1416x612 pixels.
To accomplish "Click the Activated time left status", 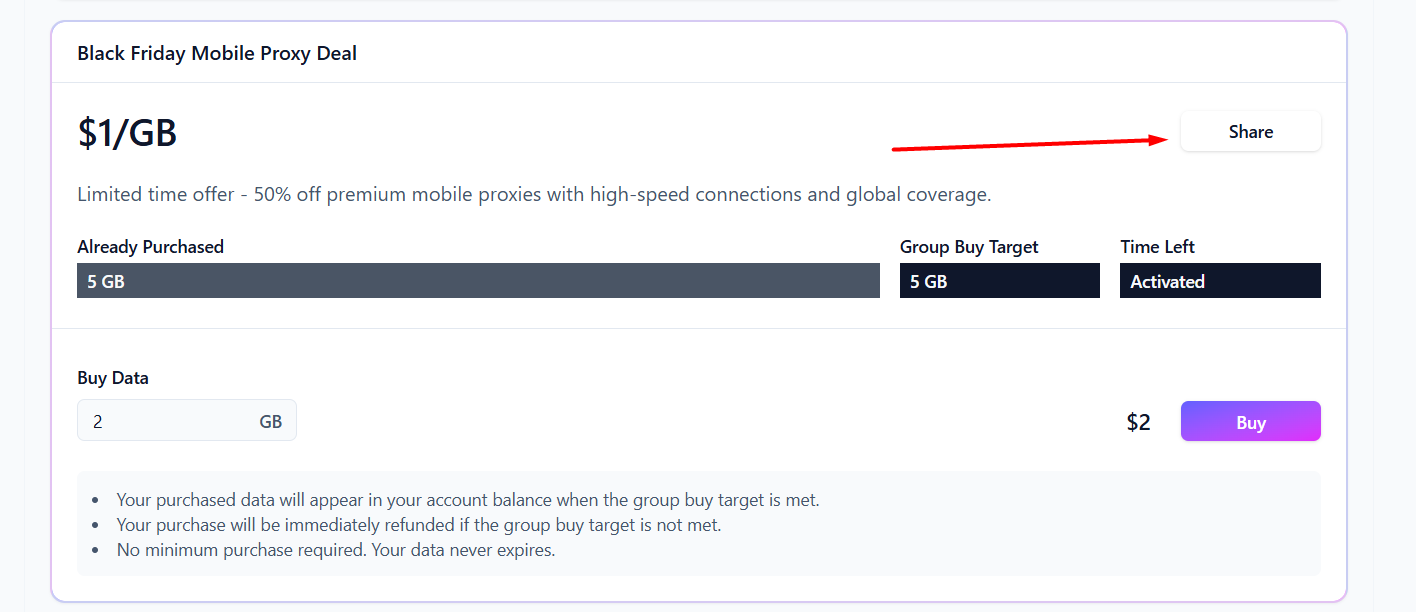I will (x=1219, y=281).
